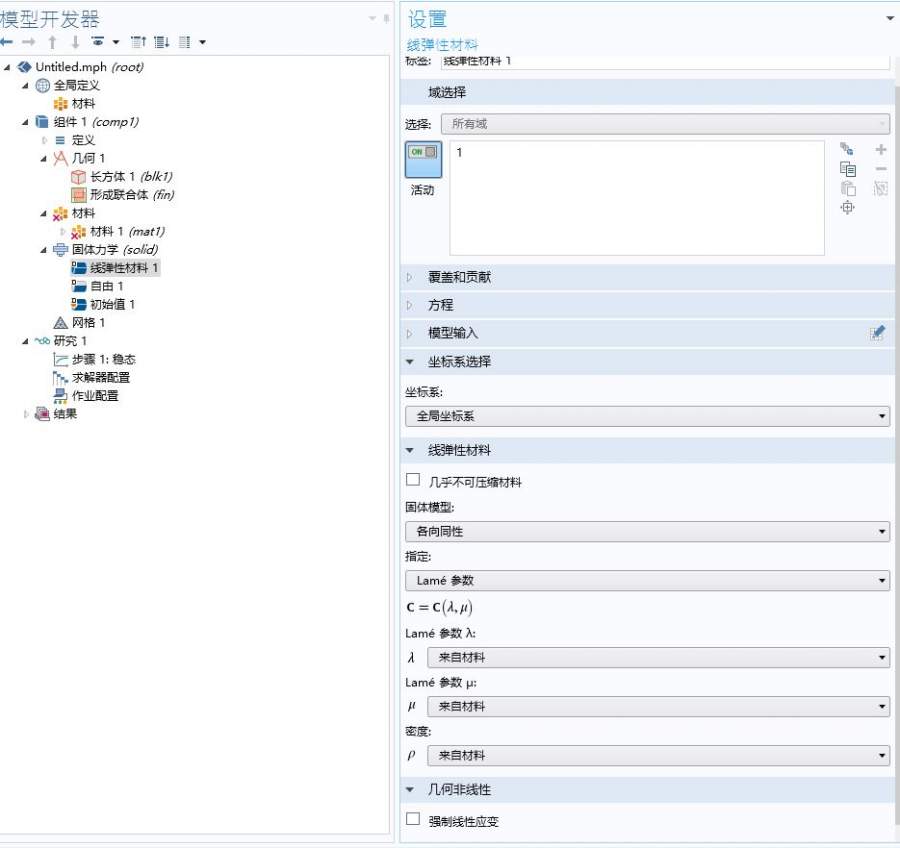Go forward with the right arrow toolbar icon

click(29, 42)
